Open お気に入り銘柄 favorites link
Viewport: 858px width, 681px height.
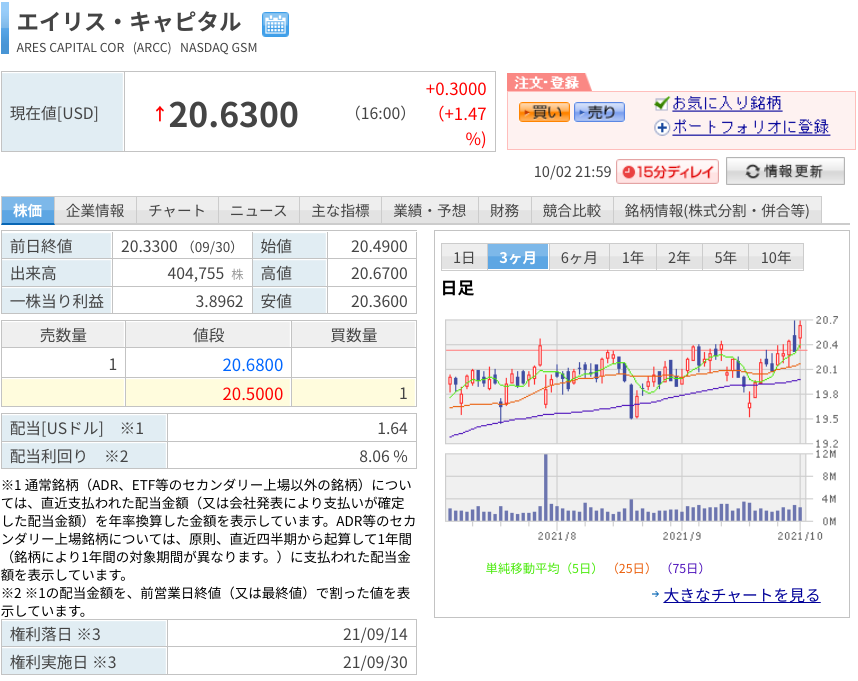tap(727, 103)
